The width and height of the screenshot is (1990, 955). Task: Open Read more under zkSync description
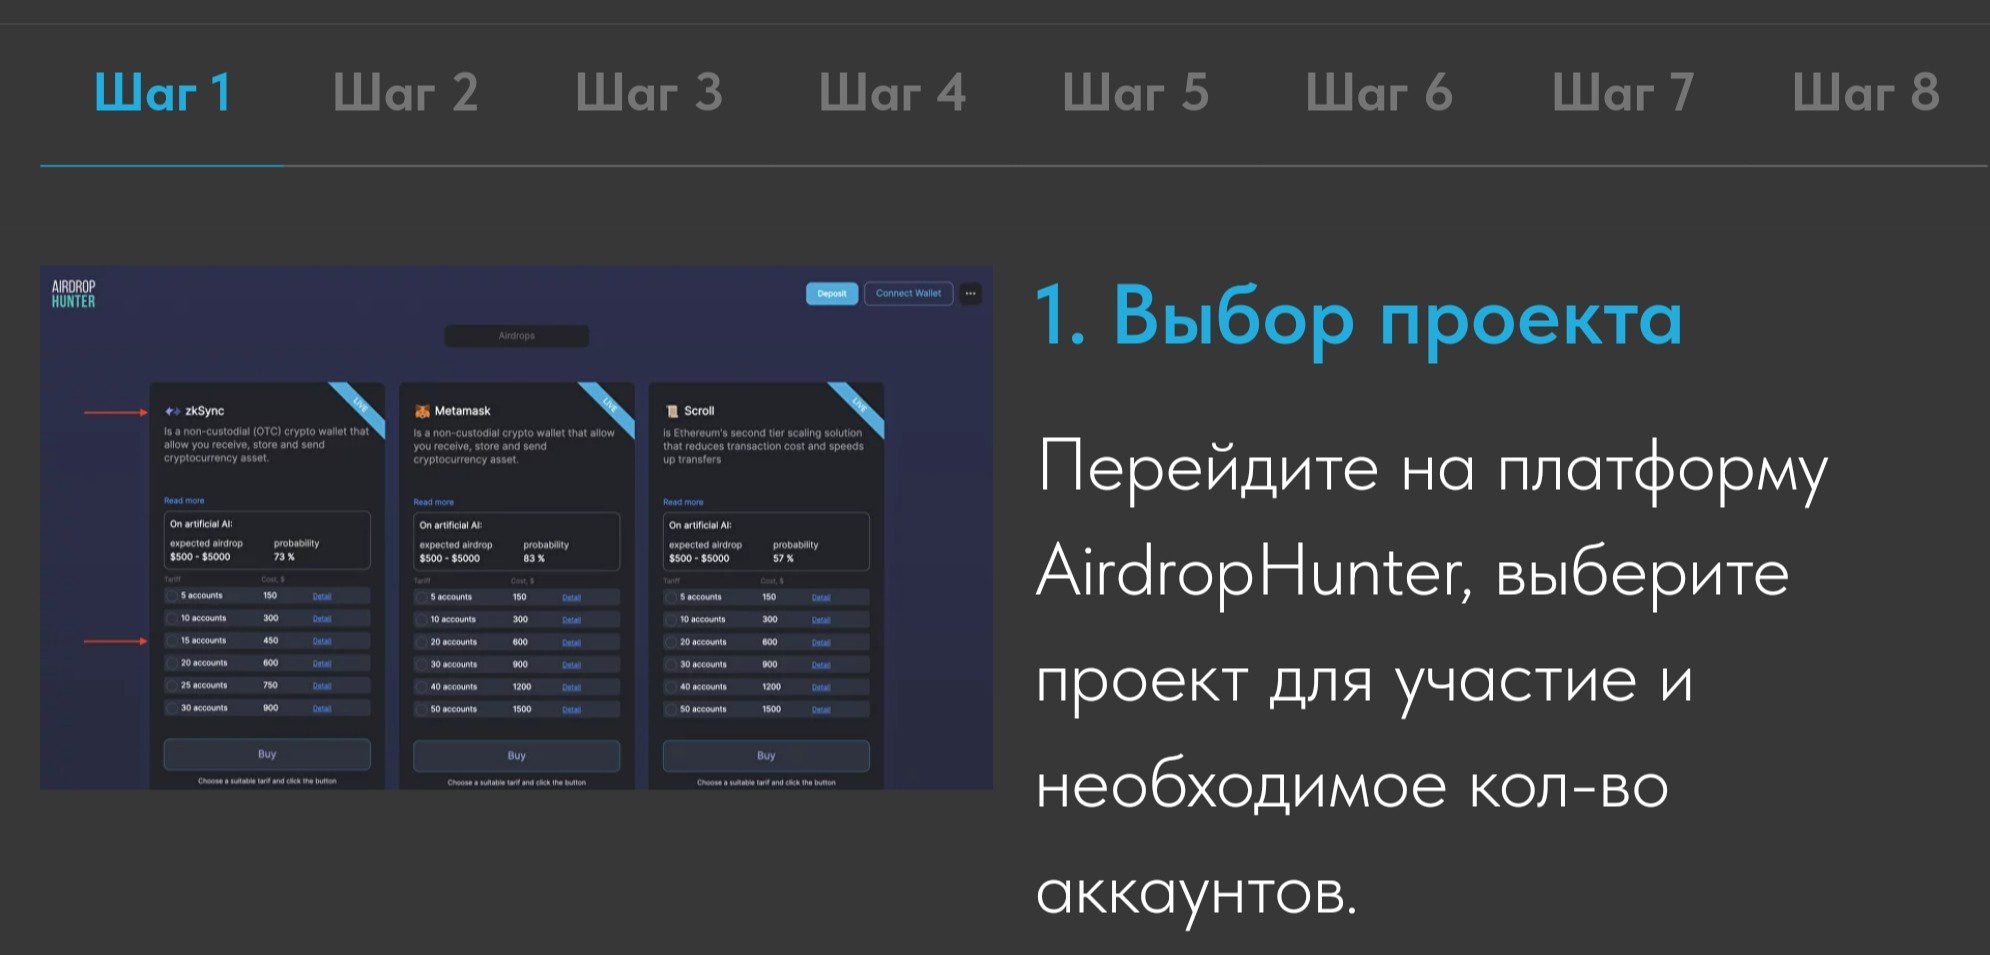(184, 501)
